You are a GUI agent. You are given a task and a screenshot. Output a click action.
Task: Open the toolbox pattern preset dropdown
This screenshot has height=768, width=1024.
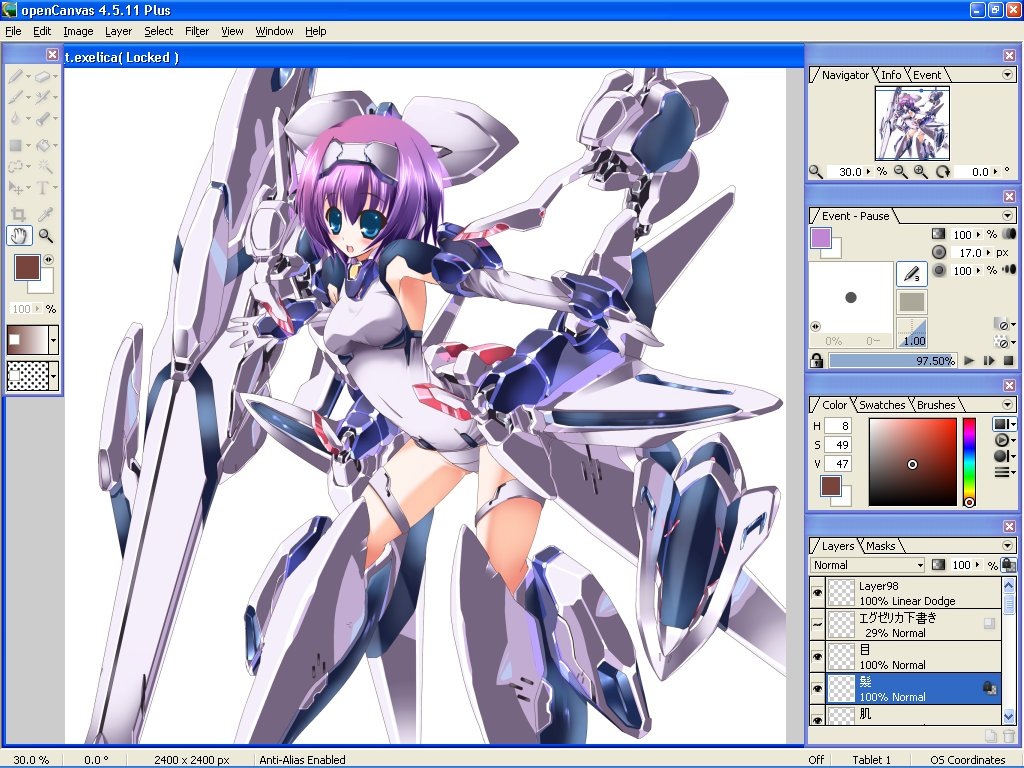tap(54, 376)
